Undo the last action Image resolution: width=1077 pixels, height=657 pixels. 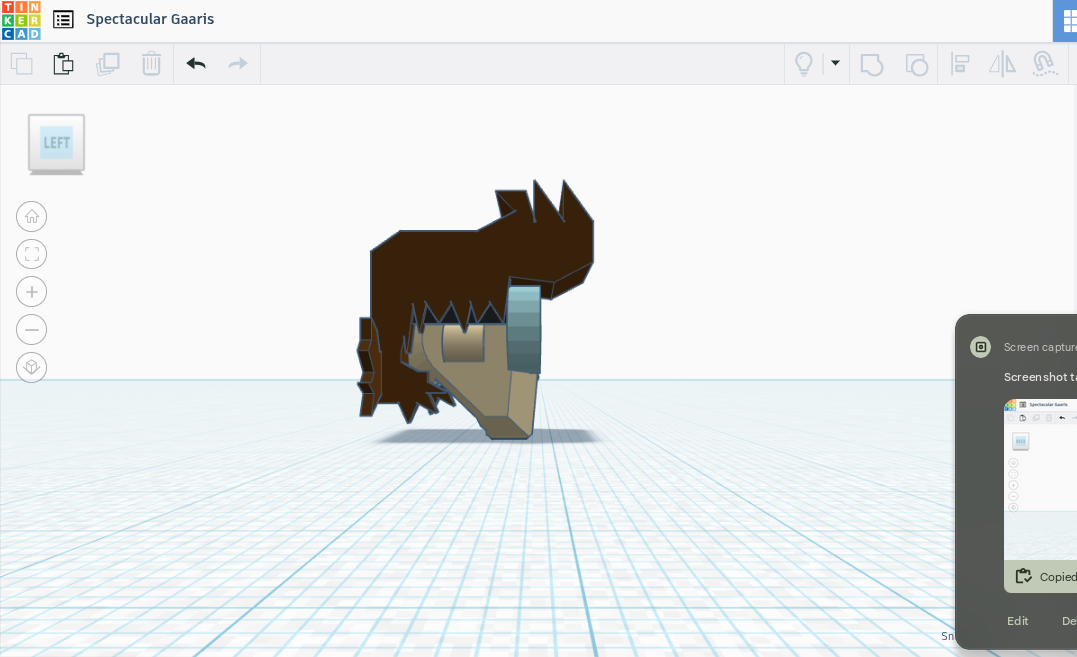pyautogui.click(x=196, y=64)
